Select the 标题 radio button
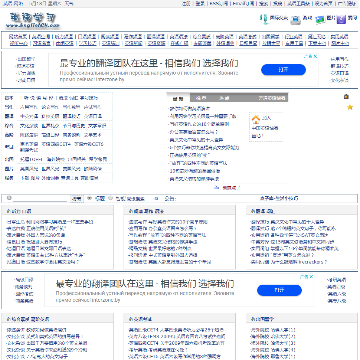Image resolution: width=360 pixels, height=360 pixels. [x=89, y=198]
